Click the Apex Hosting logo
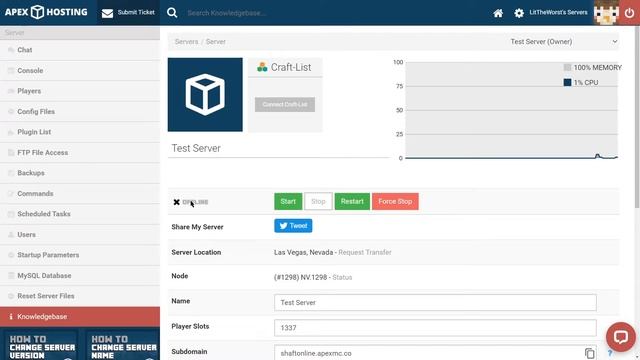 pos(46,12)
